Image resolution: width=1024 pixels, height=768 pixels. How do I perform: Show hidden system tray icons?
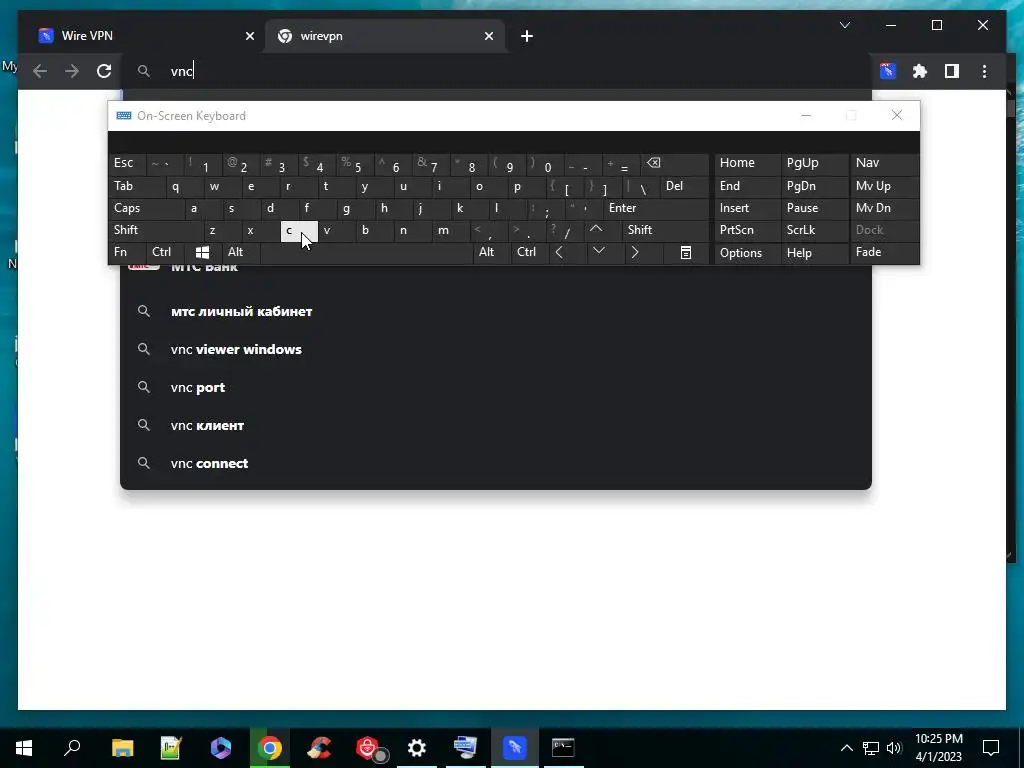click(x=846, y=748)
